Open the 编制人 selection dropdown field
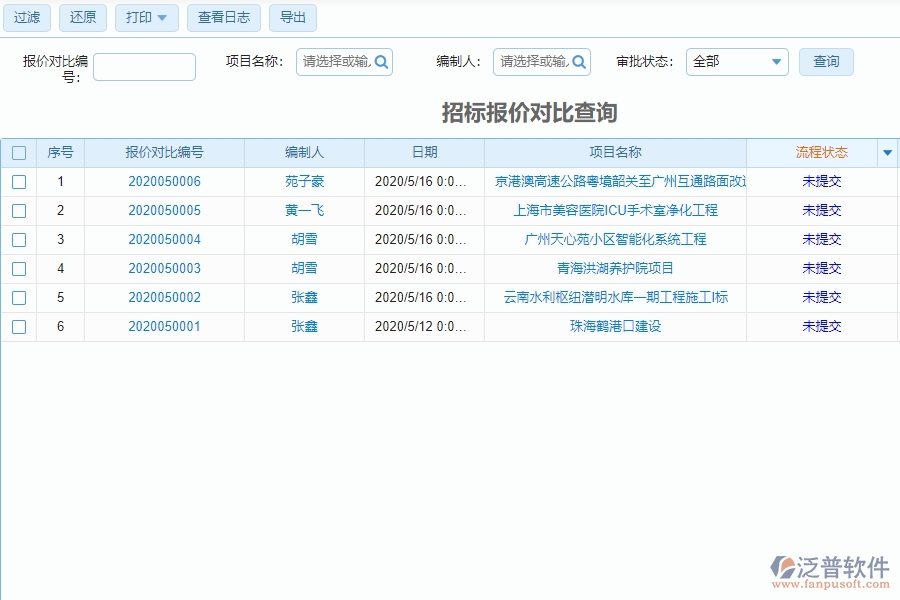Image resolution: width=900 pixels, height=600 pixels. [533, 62]
